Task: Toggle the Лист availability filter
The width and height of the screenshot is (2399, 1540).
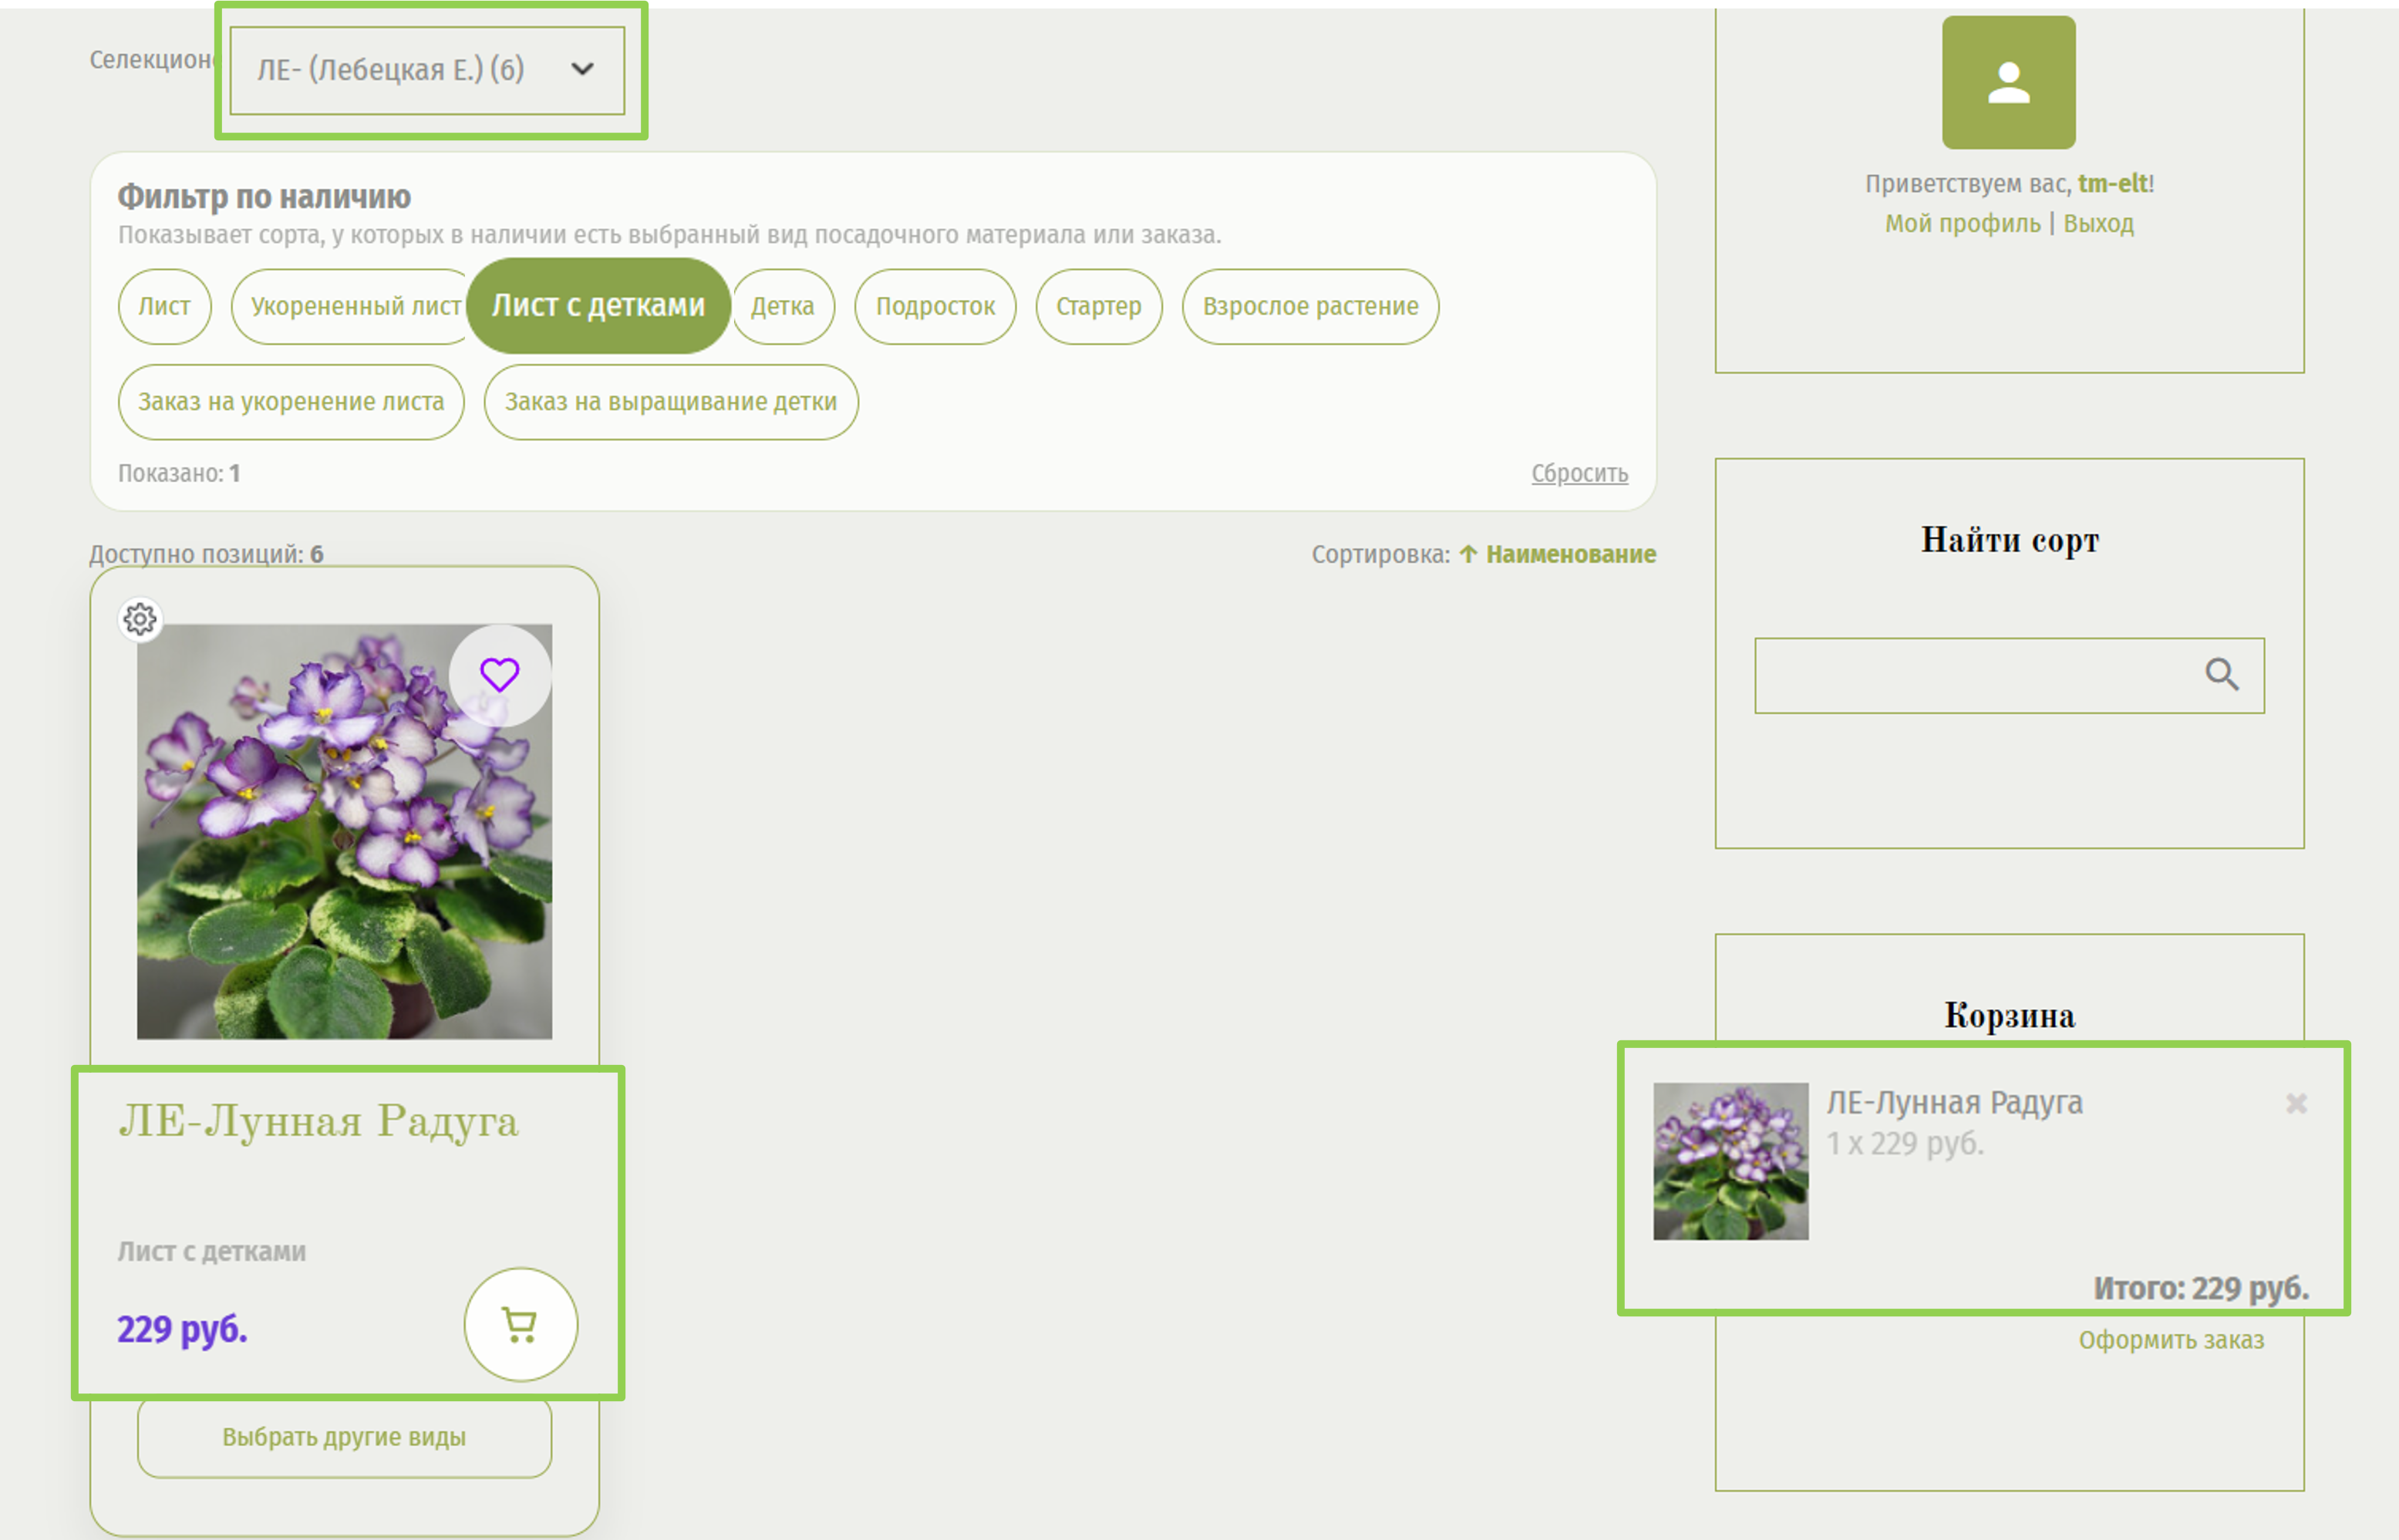Action: tap(164, 306)
